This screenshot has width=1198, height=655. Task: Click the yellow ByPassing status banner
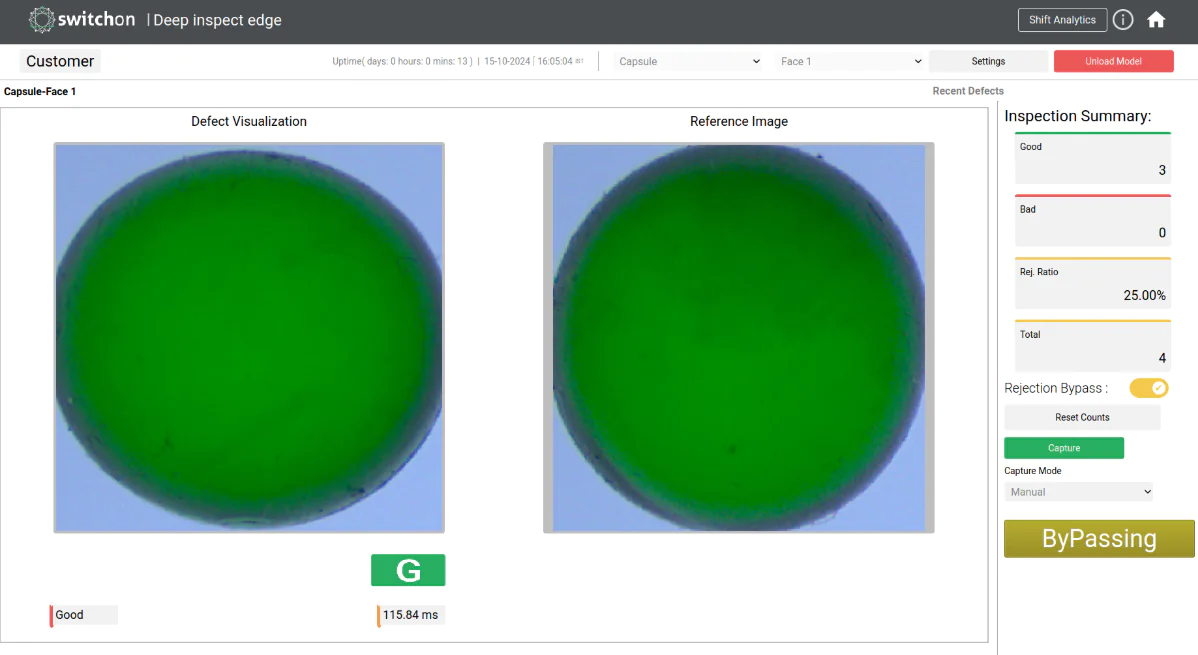click(1098, 538)
